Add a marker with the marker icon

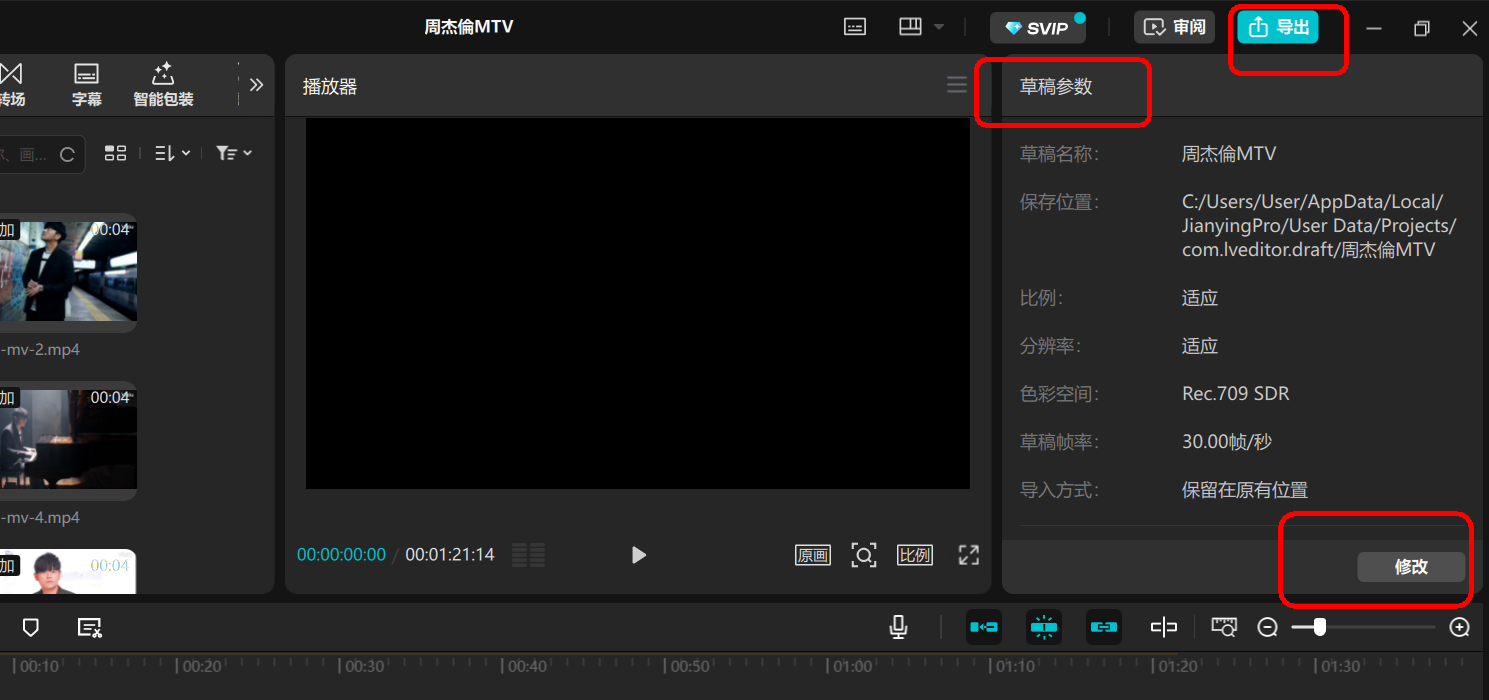pos(31,628)
